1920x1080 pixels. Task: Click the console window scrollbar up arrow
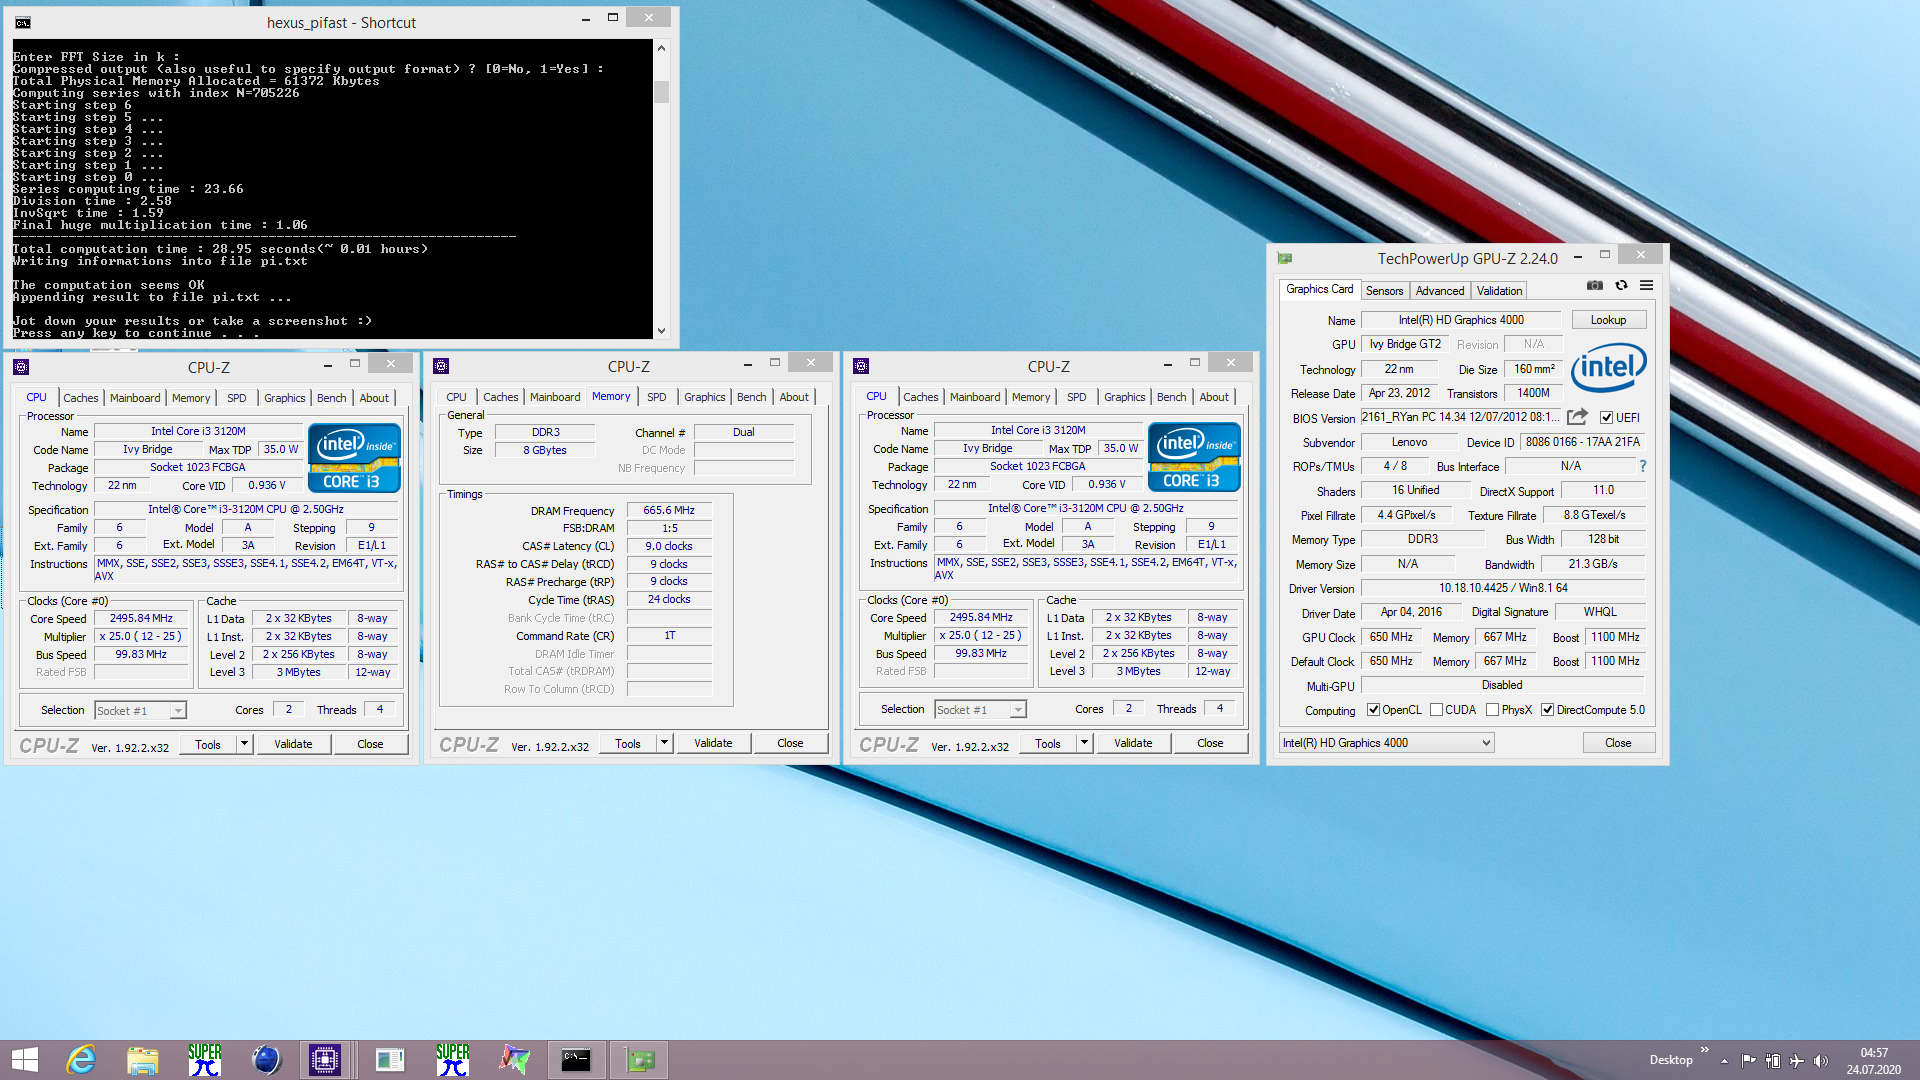click(661, 47)
